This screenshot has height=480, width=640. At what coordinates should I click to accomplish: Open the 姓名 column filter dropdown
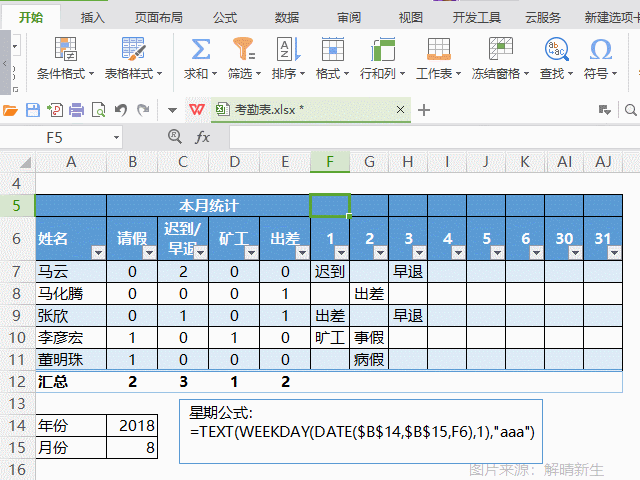pos(98,253)
